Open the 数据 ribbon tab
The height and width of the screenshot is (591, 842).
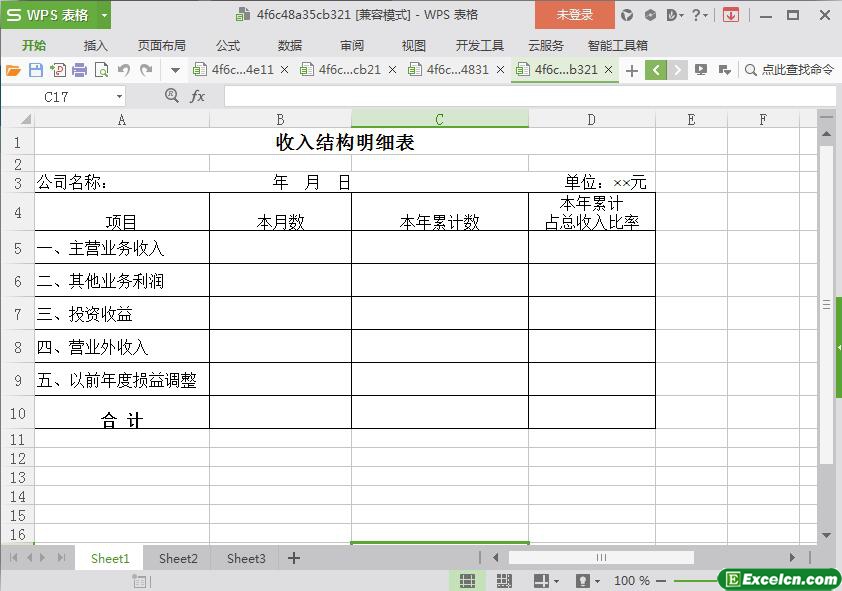(290, 46)
